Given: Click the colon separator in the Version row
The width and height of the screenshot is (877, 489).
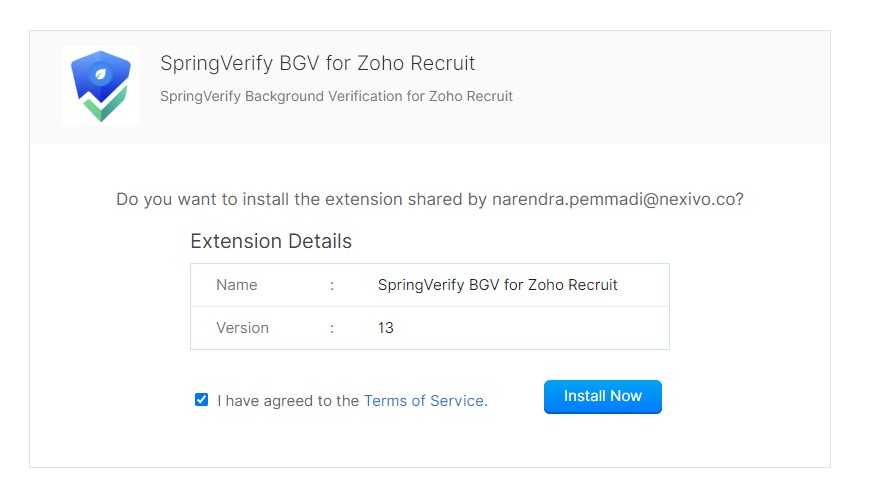Looking at the screenshot, I should pyautogui.click(x=332, y=329).
